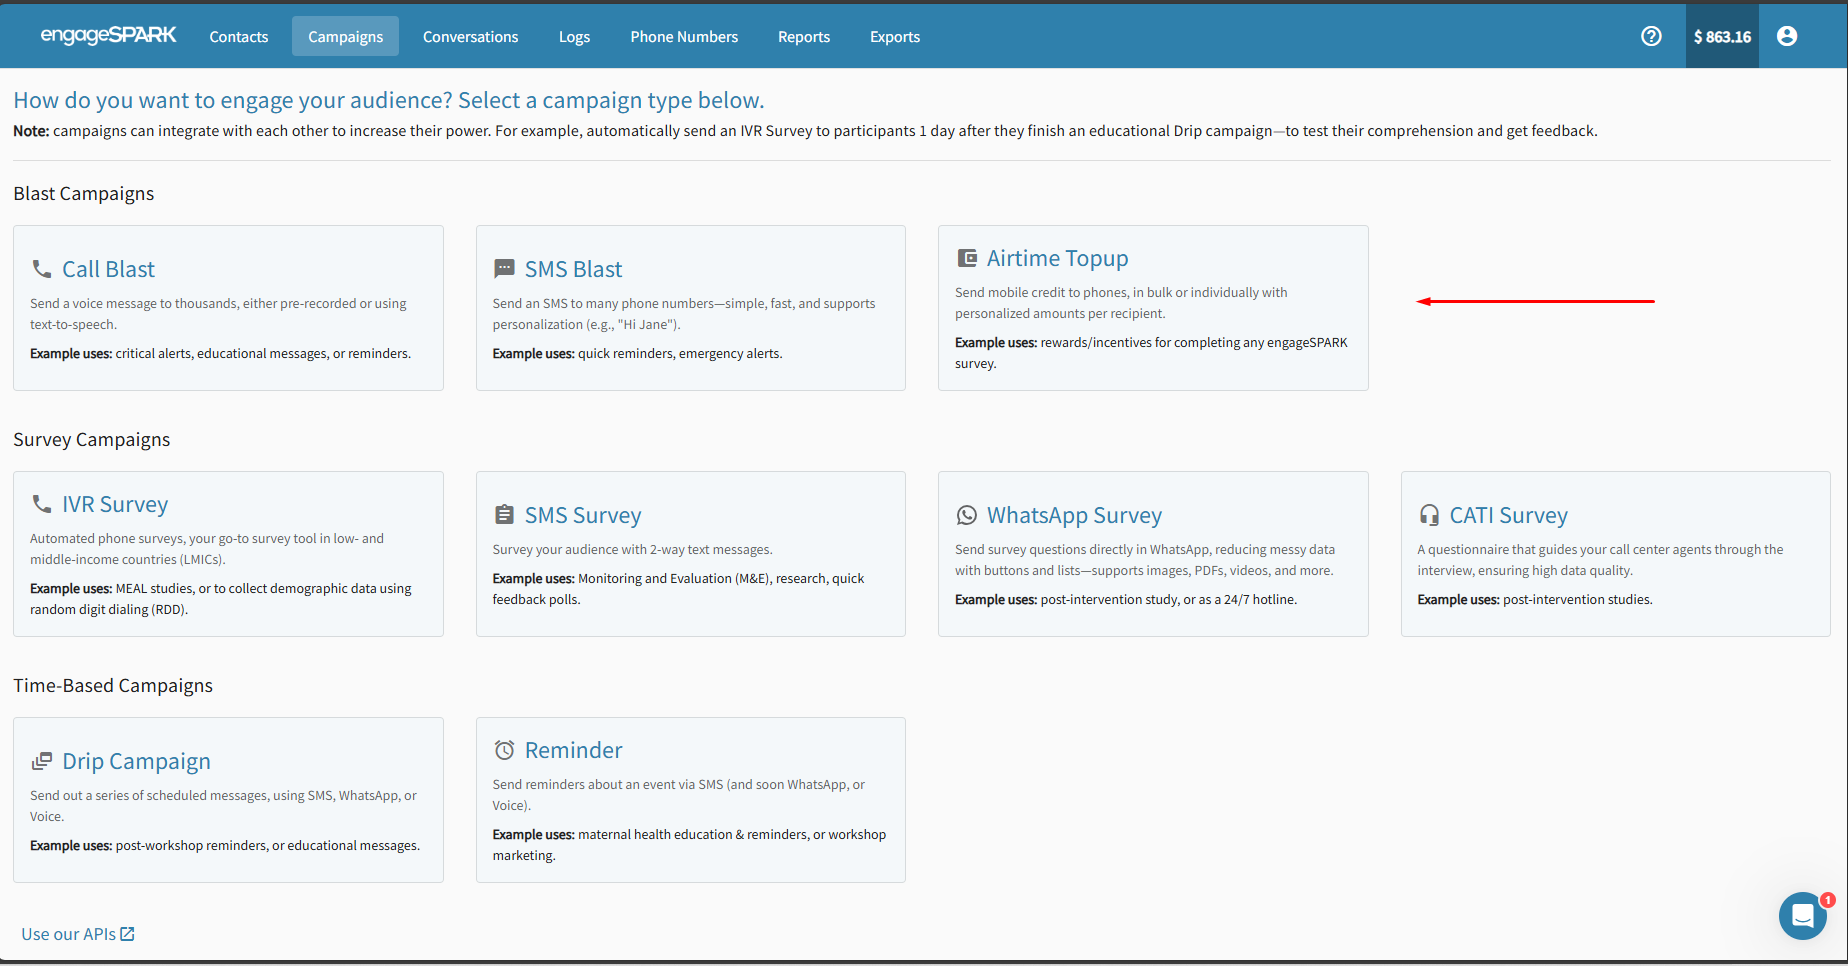Click the alarm clock icon beside Reminder
The width and height of the screenshot is (1848, 966).
point(504,750)
